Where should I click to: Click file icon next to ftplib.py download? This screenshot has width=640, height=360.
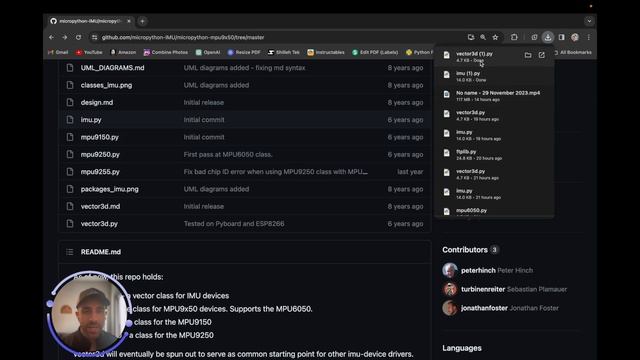(447, 153)
